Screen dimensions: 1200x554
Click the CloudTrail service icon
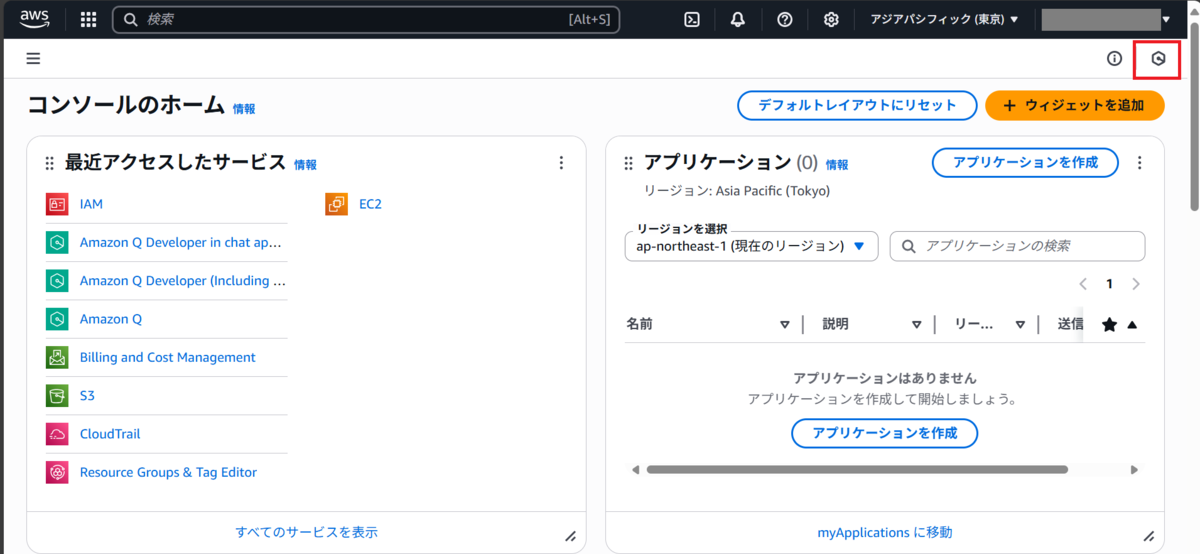pos(57,434)
